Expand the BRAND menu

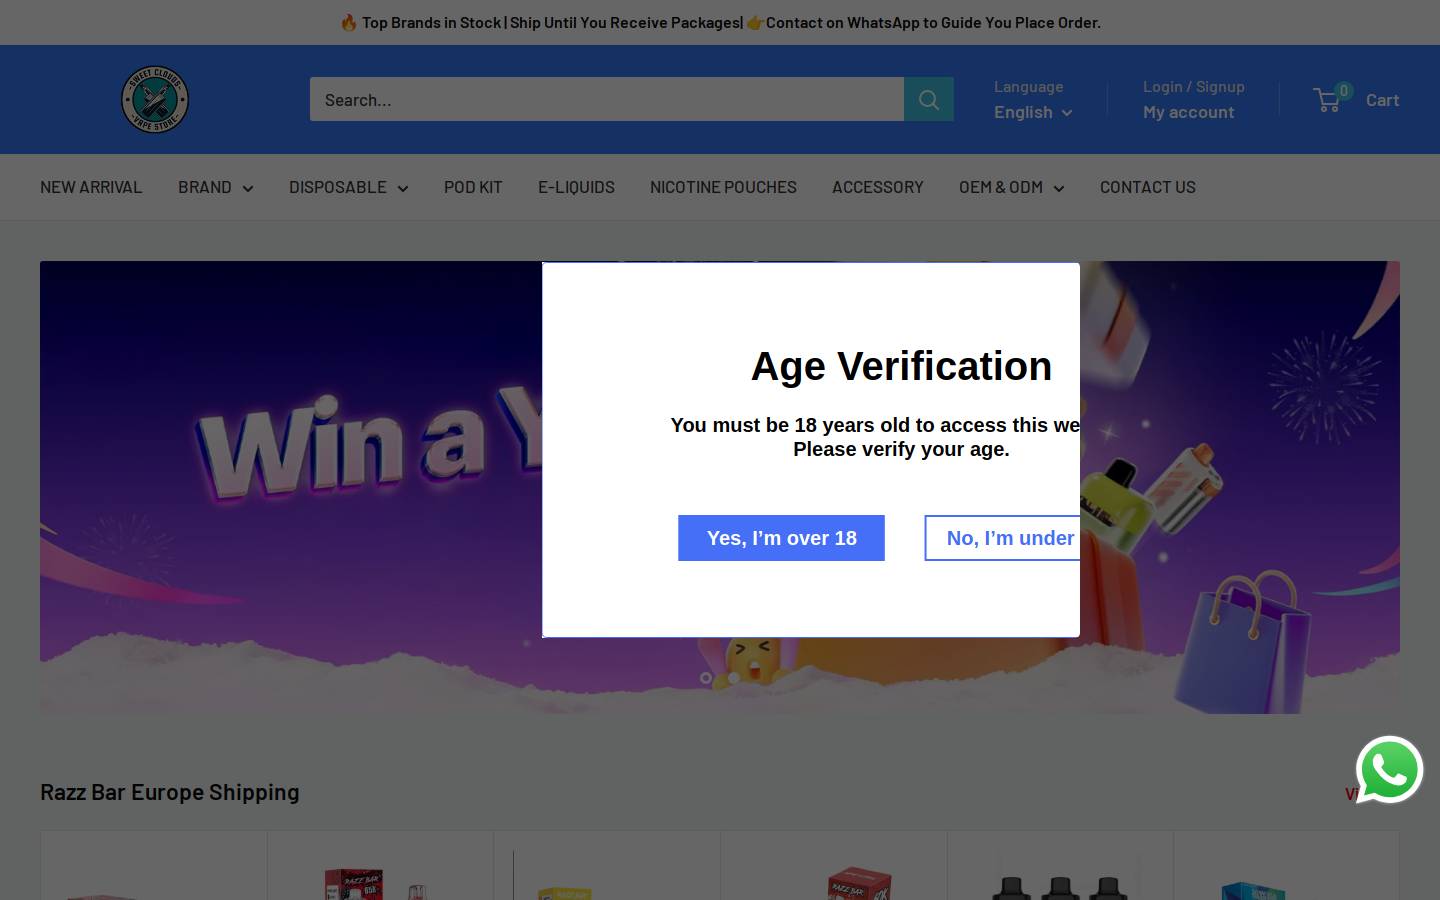click(215, 187)
